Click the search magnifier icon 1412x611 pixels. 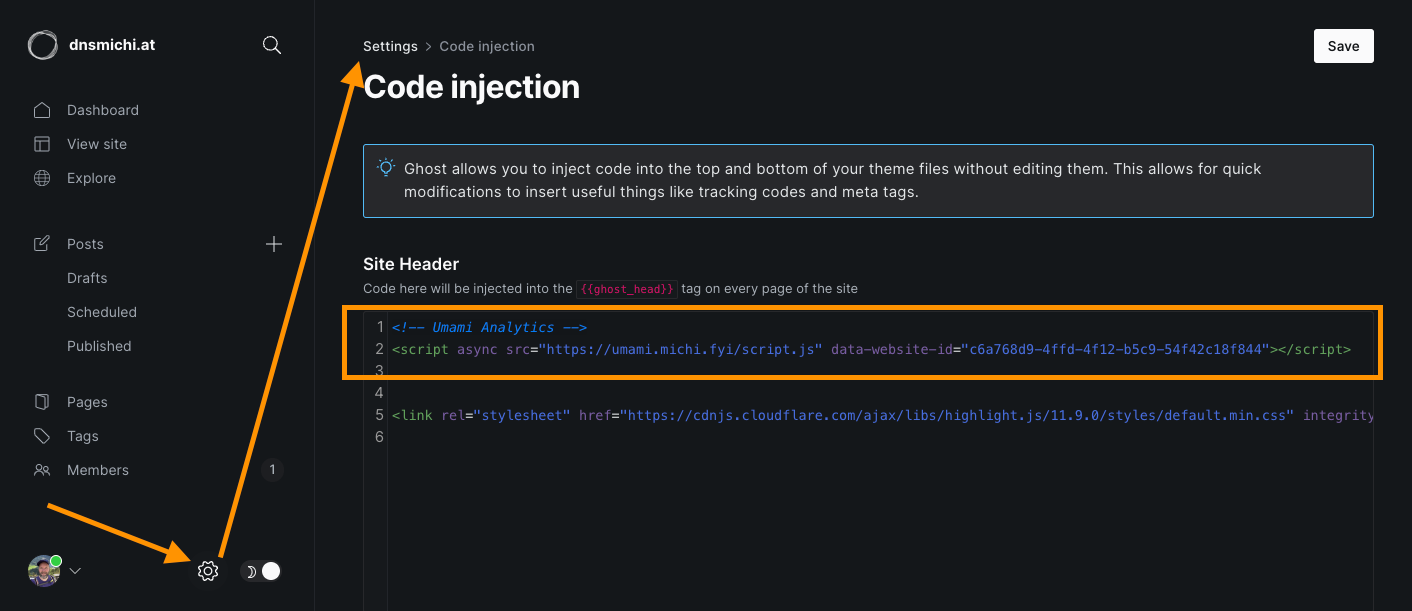click(271, 45)
